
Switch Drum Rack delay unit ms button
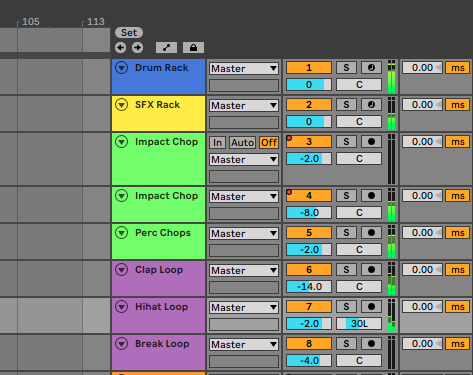point(458,68)
